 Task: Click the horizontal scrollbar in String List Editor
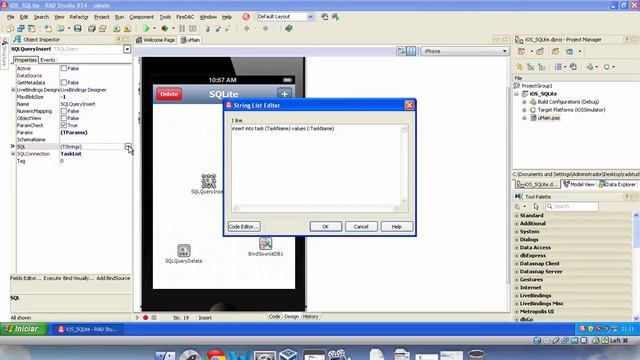pos(316,209)
